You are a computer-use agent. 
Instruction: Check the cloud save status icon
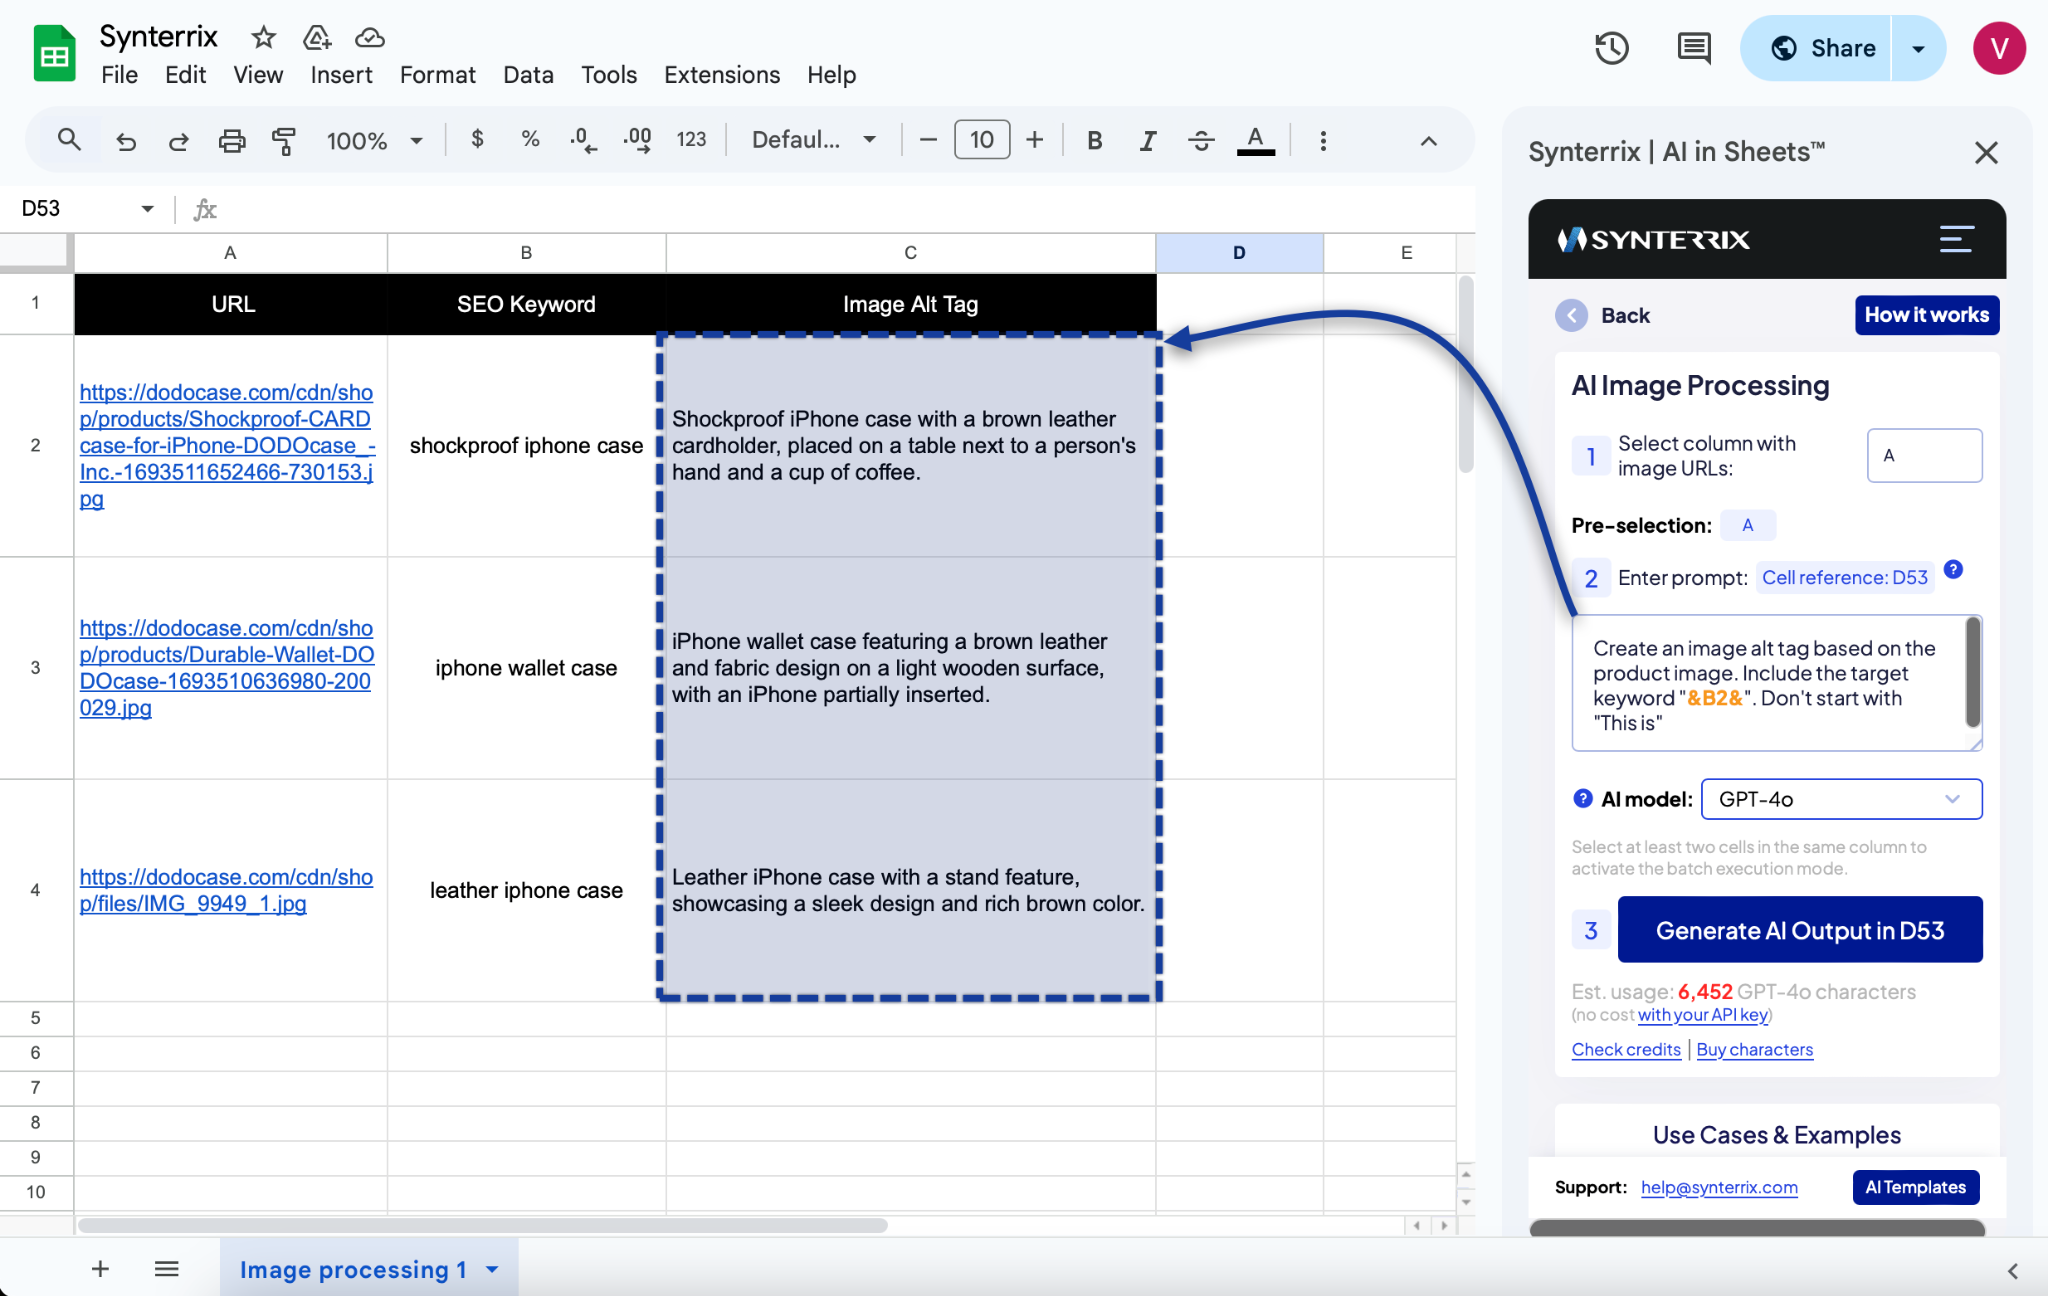coord(370,38)
